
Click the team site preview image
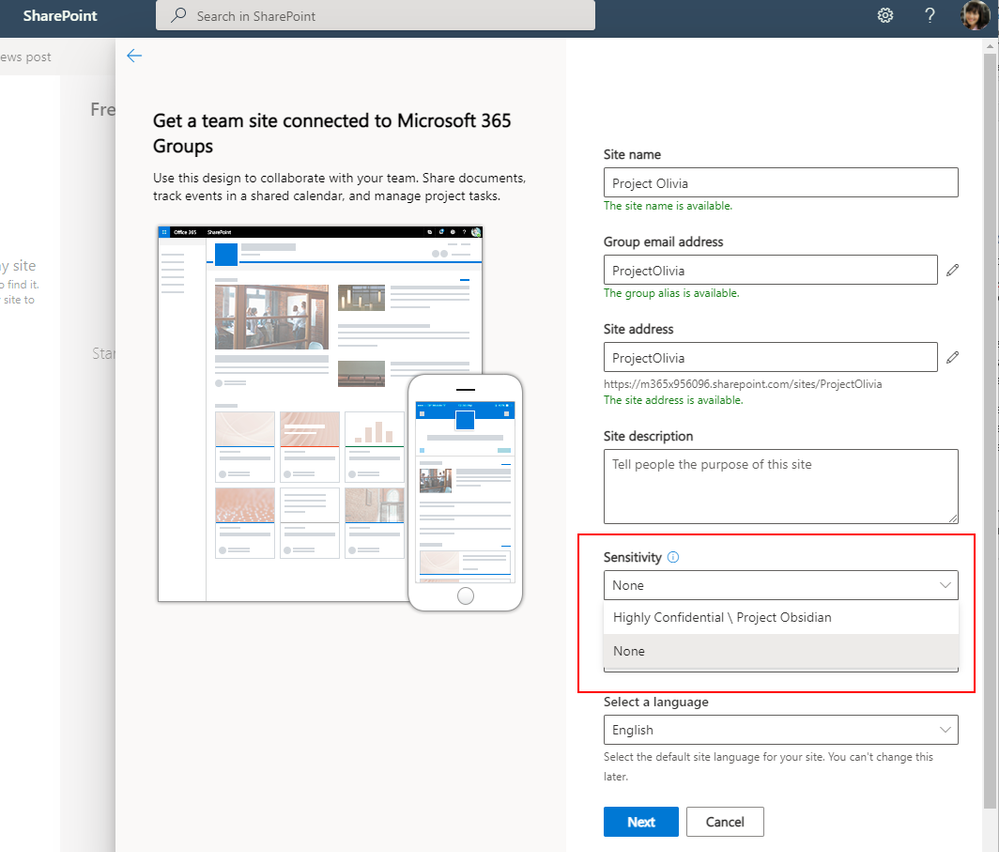tap(340, 418)
